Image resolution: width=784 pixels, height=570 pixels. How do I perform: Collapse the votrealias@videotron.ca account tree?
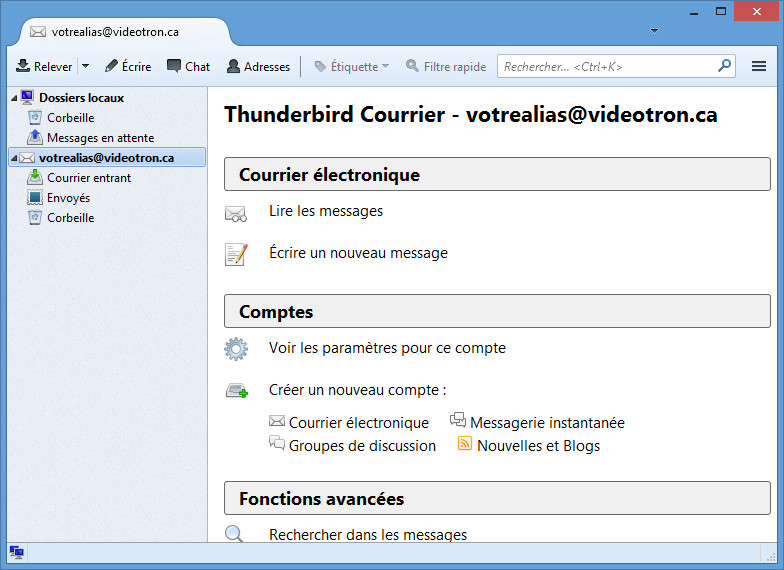pos(14,158)
